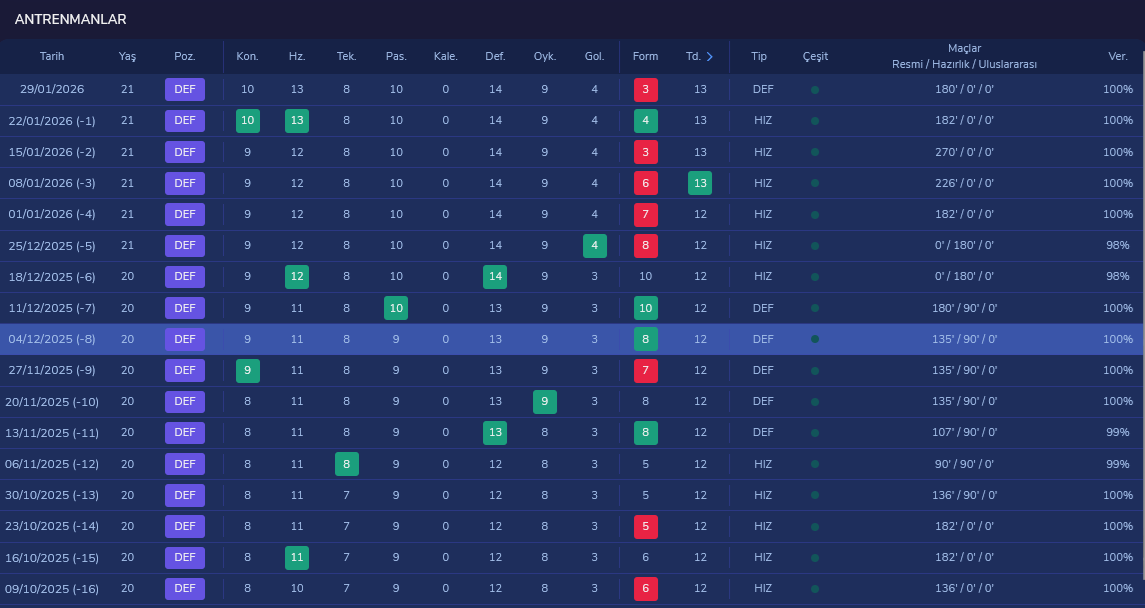Click the Çeşit dot in the 13/11/2025 (-11) row

tap(815, 433)
